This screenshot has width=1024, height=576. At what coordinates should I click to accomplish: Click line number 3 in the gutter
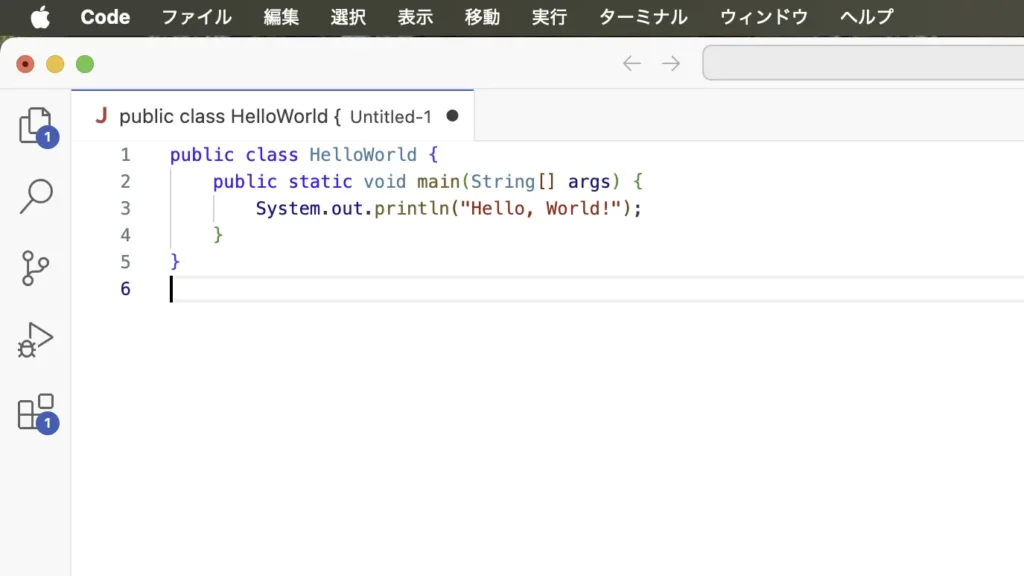125,208
